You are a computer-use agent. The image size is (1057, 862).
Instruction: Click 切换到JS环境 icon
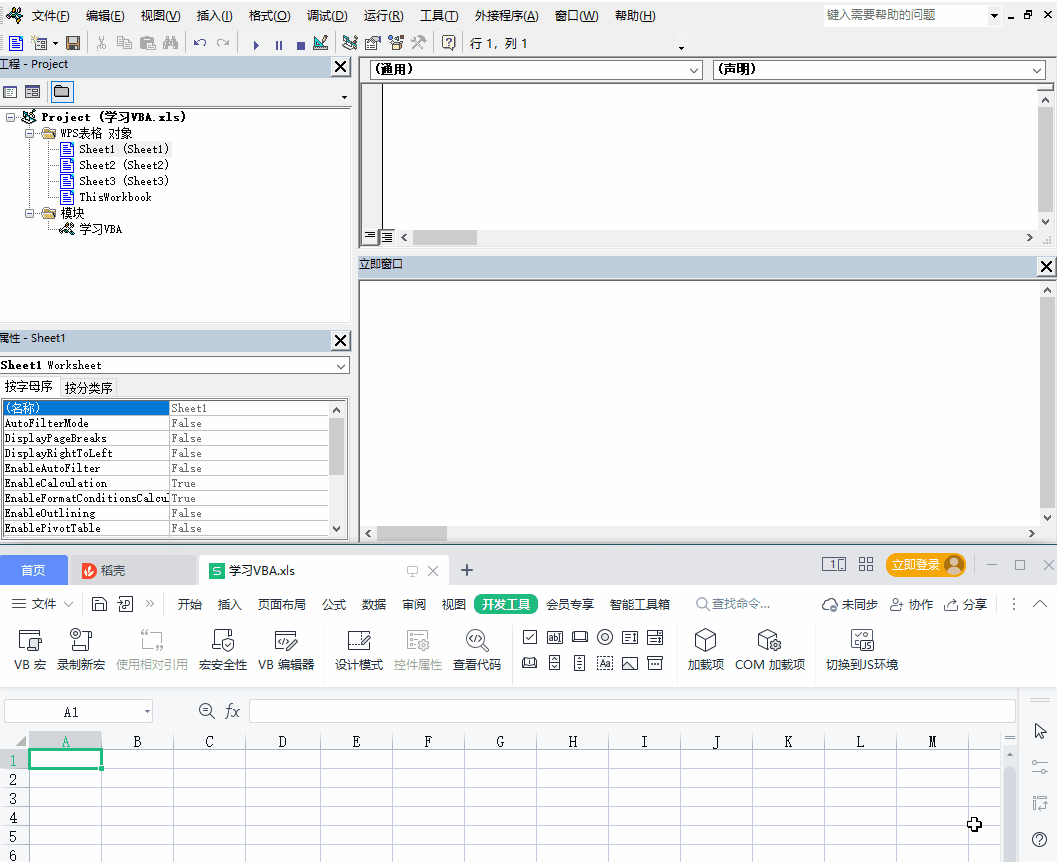pyautogui.click(x=862, y=650)
